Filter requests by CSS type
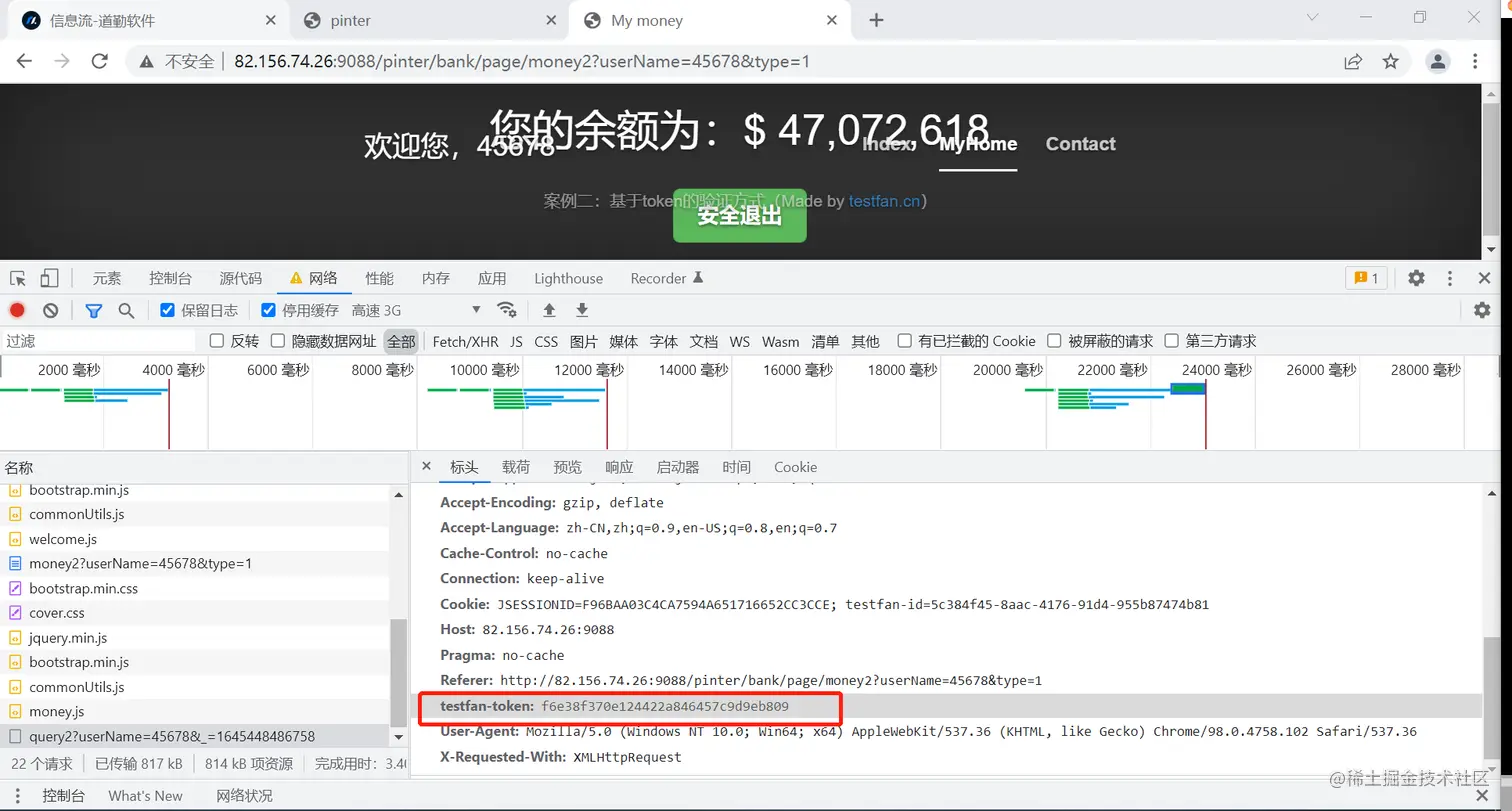 click(x=546, y=341)
